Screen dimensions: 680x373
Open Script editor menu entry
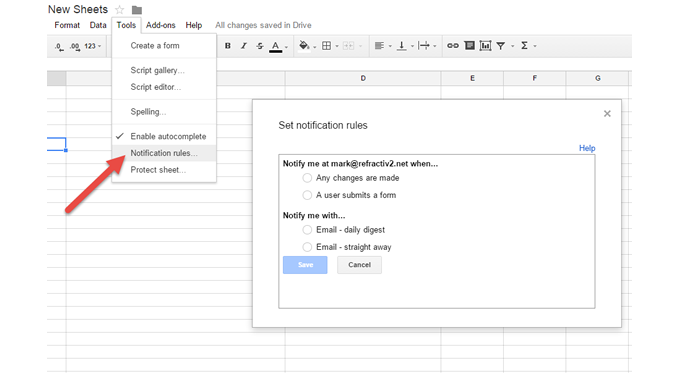click(x=164, y=87)
